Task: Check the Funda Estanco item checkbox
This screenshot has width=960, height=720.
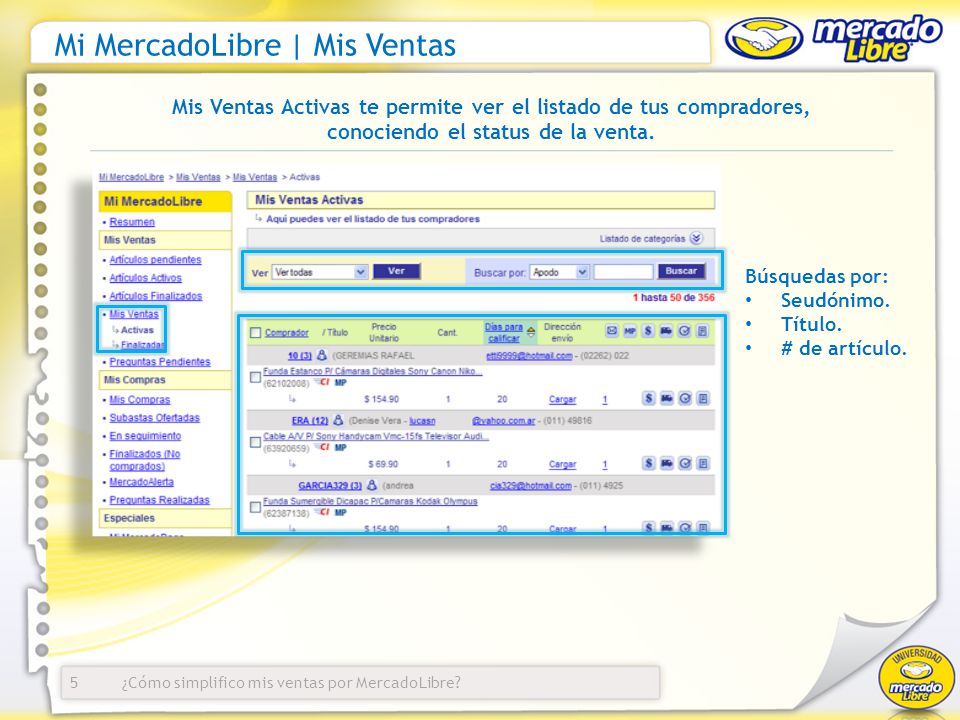Action: 255,377
